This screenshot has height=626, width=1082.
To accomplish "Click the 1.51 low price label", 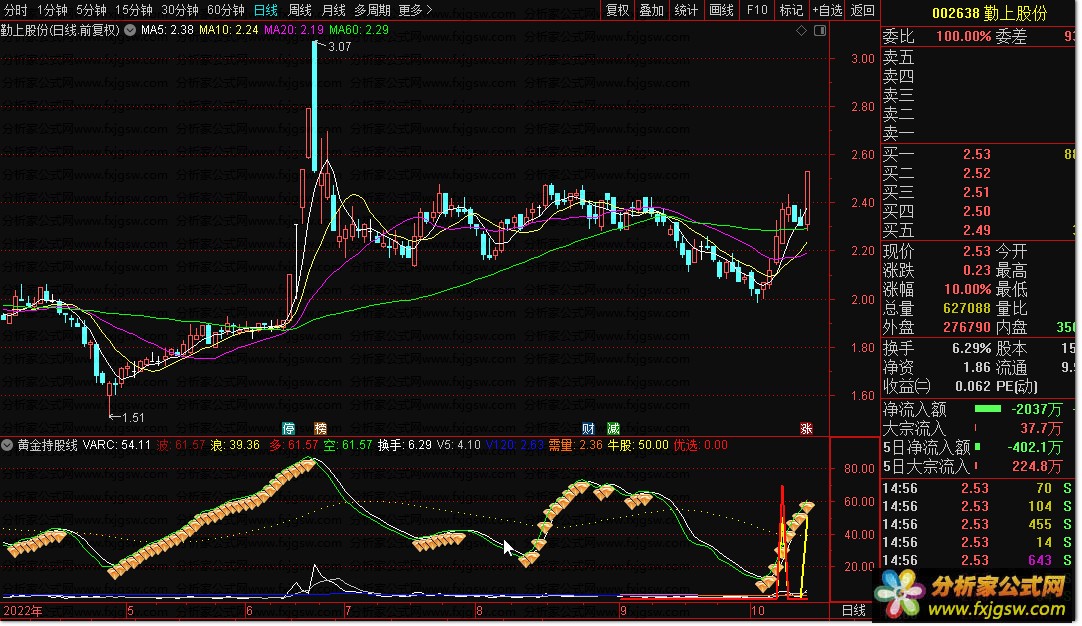I will (133, 418).
